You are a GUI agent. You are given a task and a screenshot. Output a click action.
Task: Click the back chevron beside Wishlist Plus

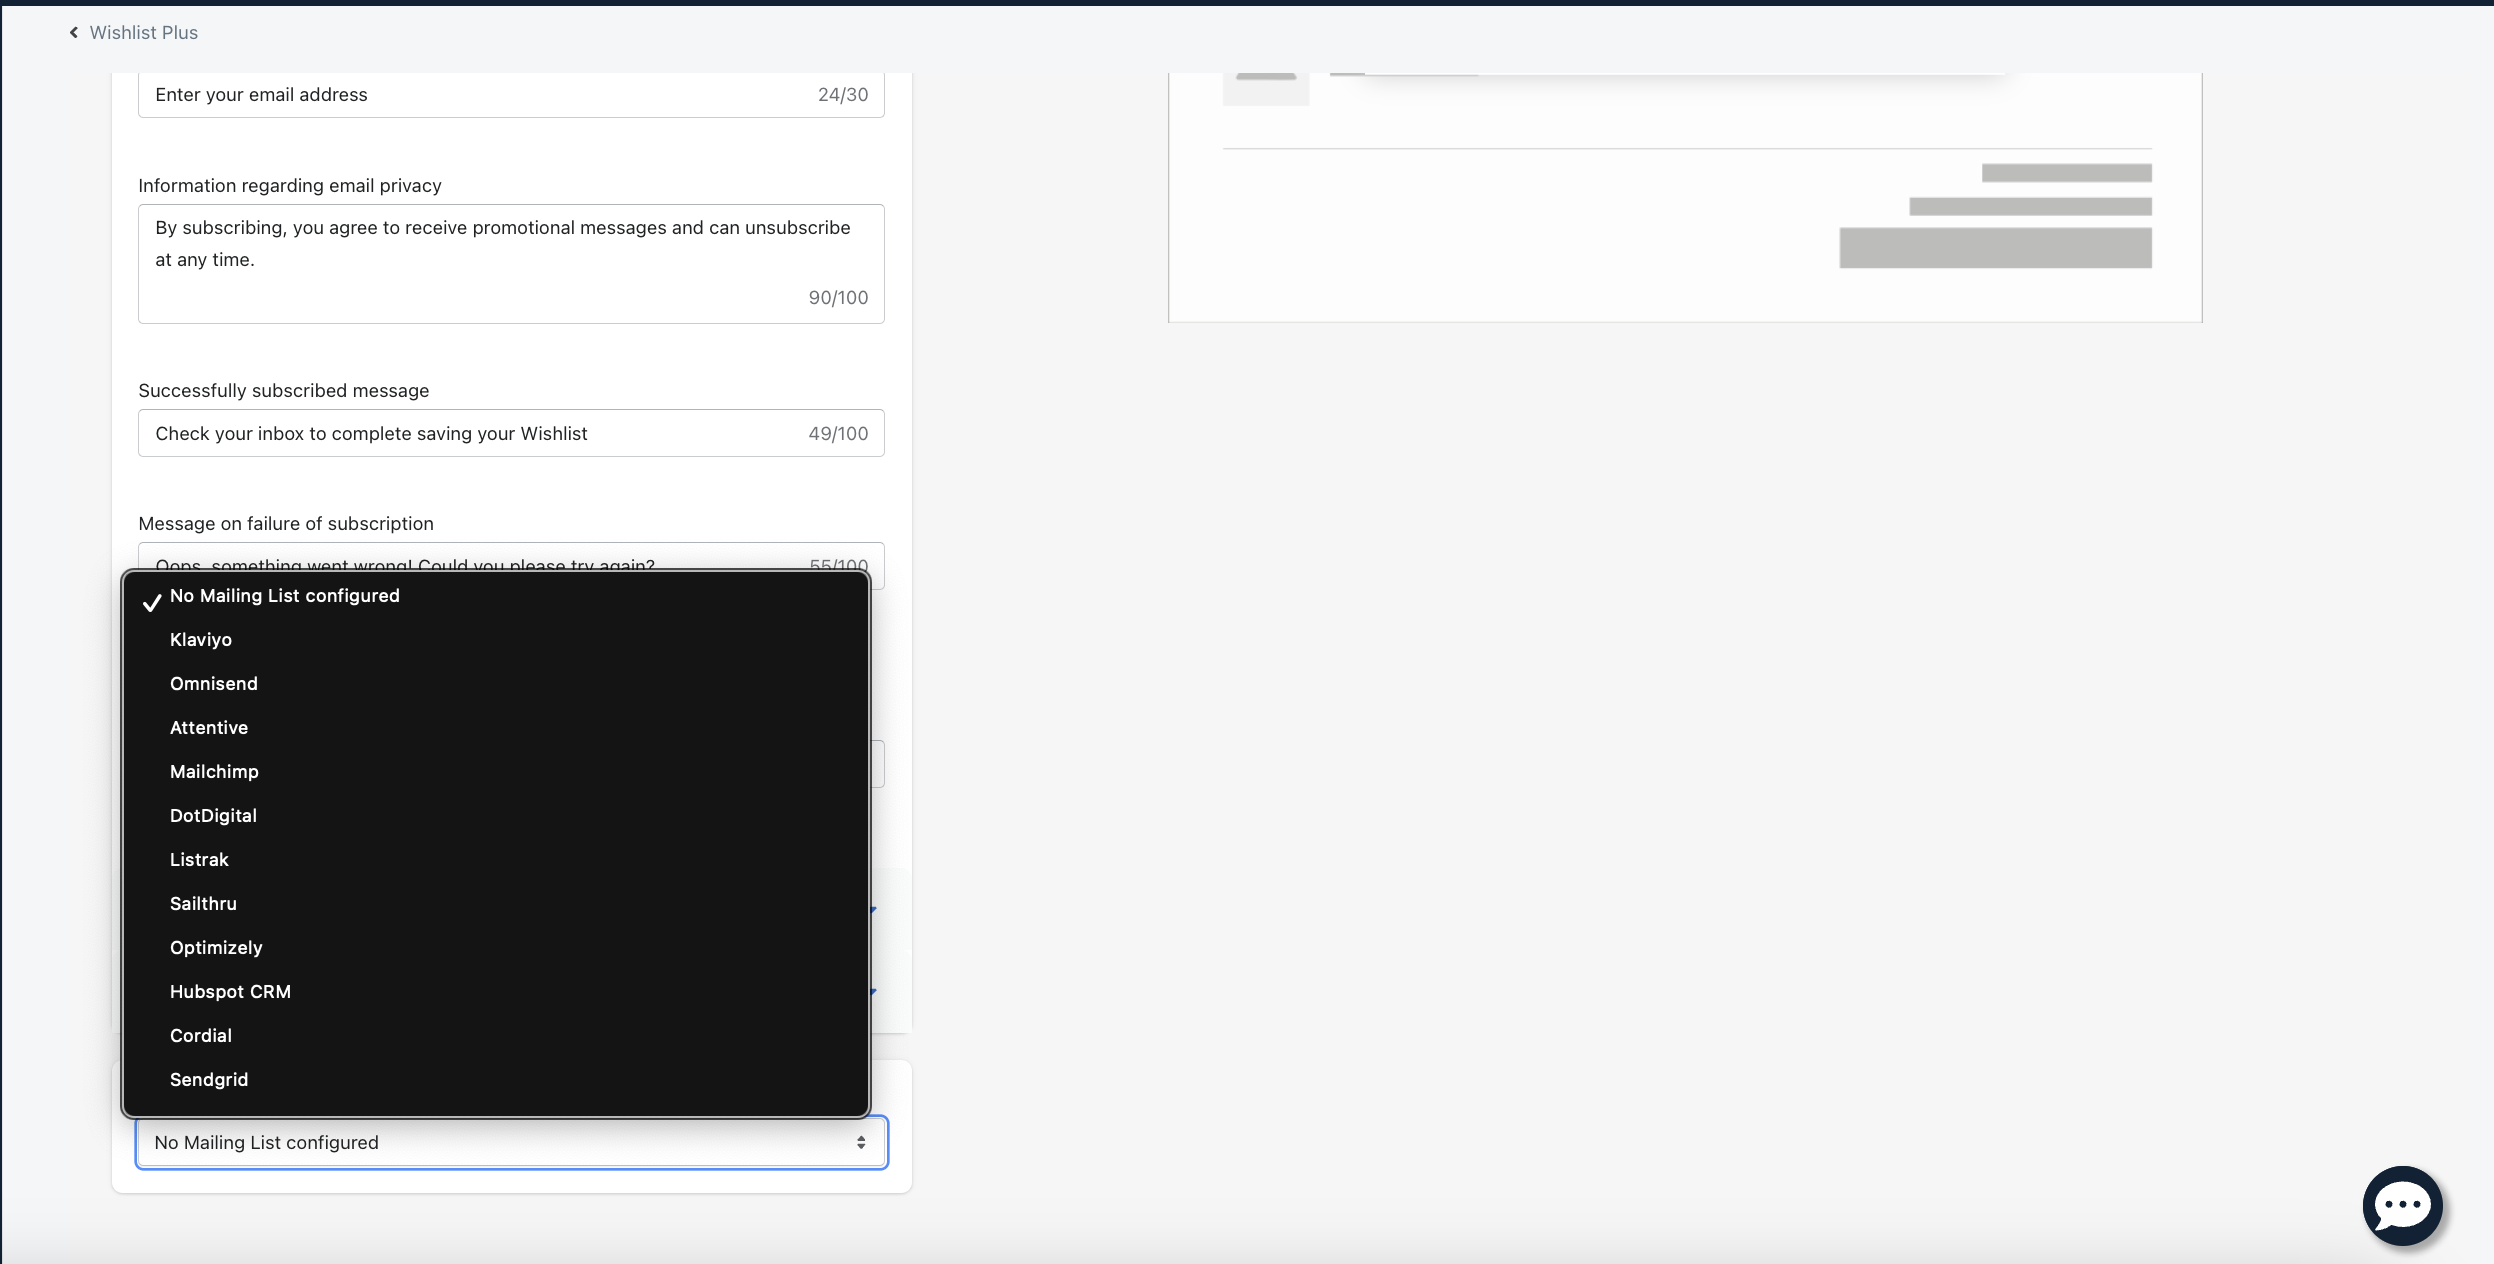[x=73, y=33]
